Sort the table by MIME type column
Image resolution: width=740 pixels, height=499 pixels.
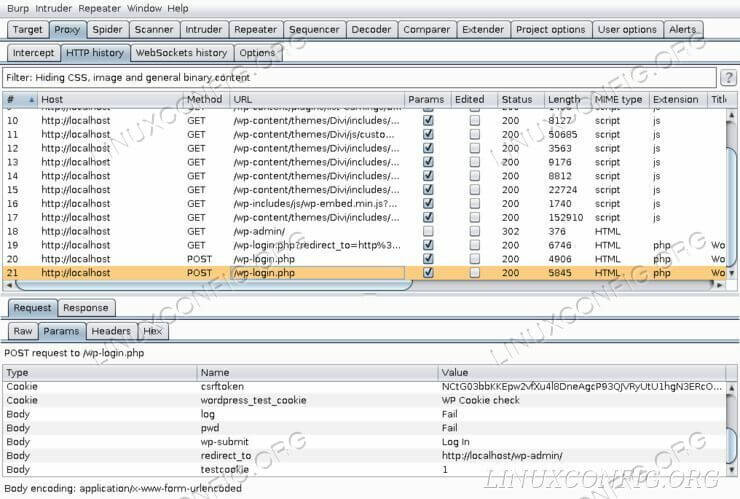[620, 100]
